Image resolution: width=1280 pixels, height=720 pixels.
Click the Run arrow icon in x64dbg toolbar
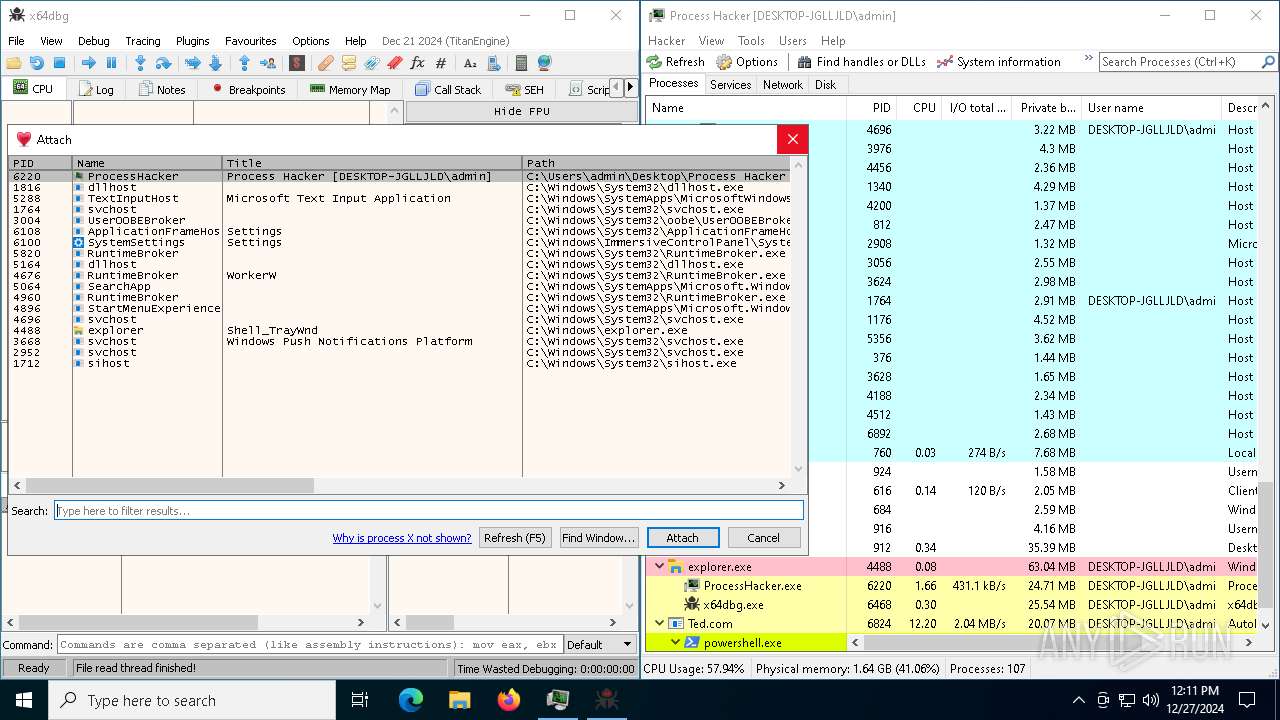click(88, 63)
